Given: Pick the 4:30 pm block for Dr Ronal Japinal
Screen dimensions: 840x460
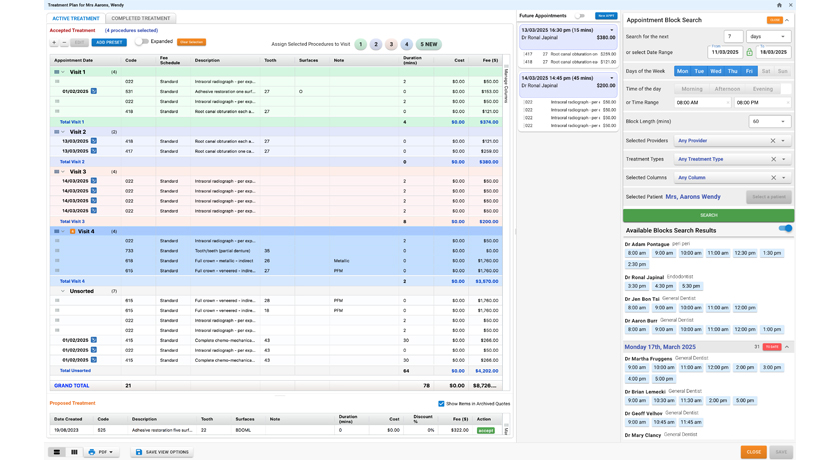Looking at the screenshot, I should (x=663, y=286).
